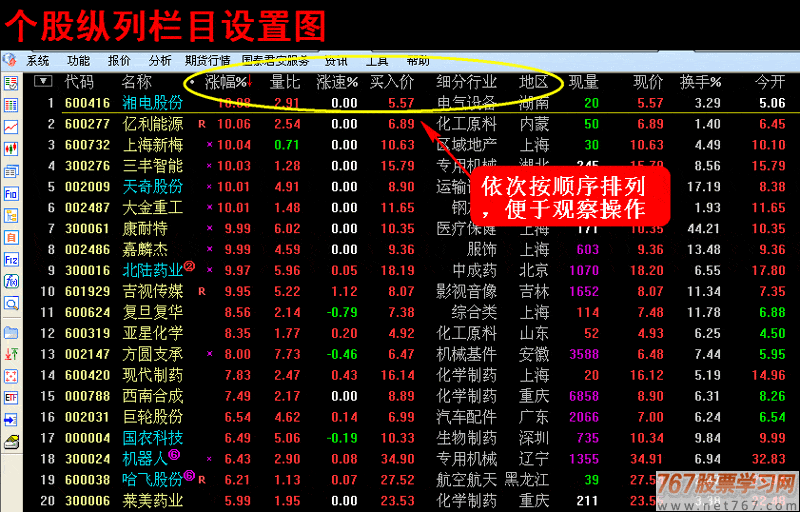Click the line trend chart sidebar icon
Viewport: 800px width, 512px height.
(x=11, y=127)
